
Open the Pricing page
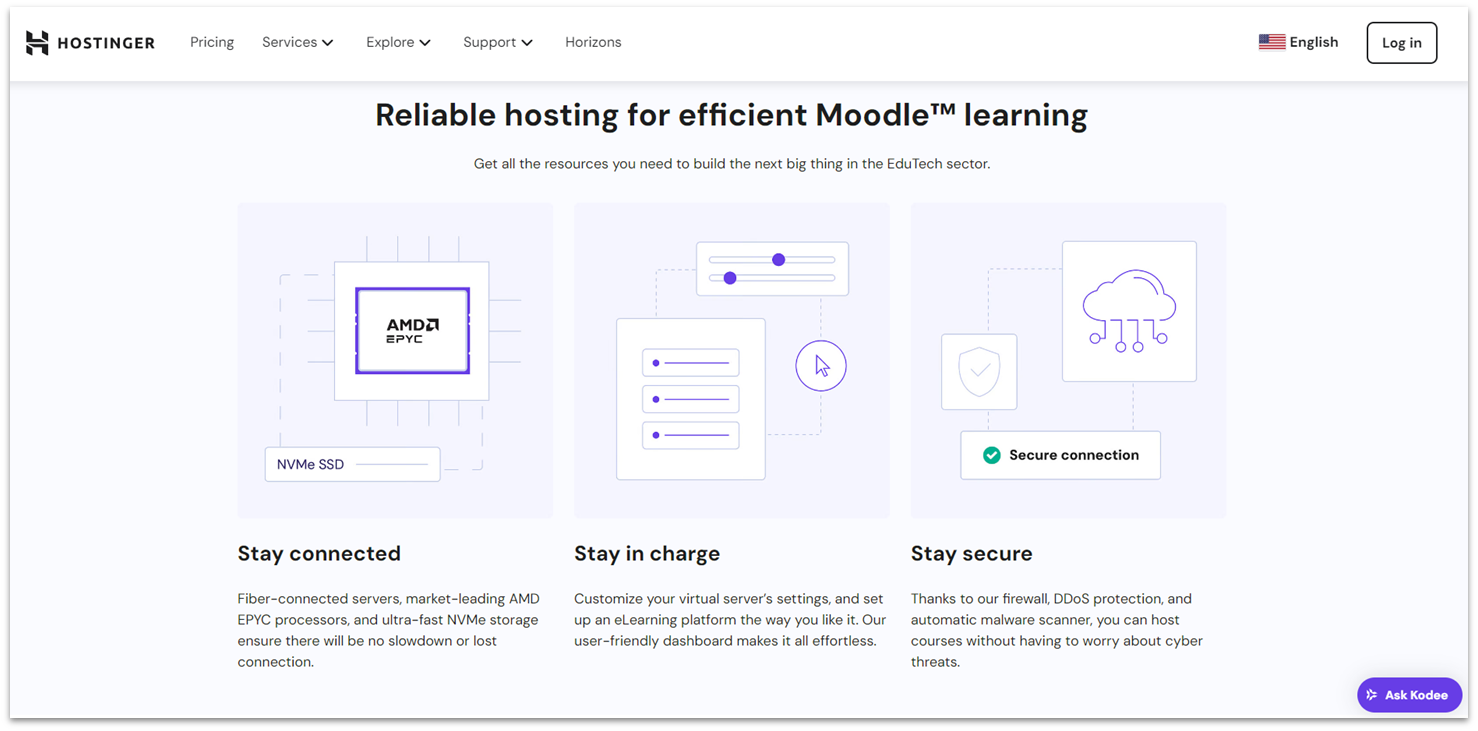(x=212, y=42)
